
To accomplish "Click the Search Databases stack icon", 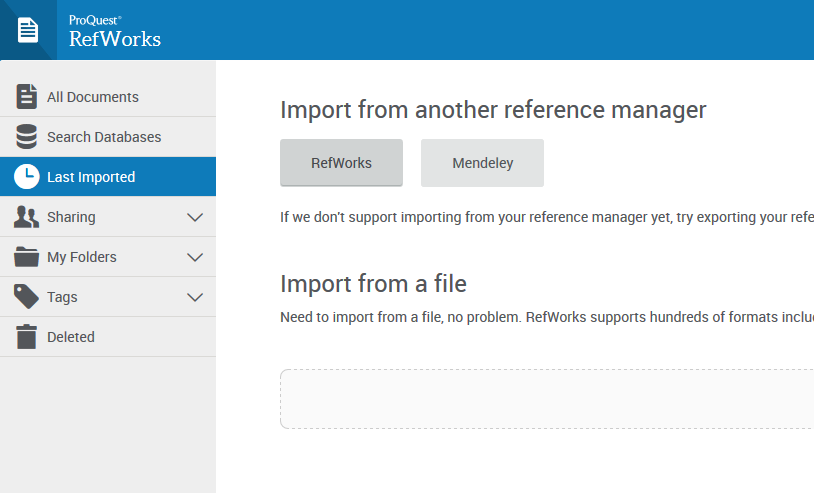I will [x=26, y=136].
